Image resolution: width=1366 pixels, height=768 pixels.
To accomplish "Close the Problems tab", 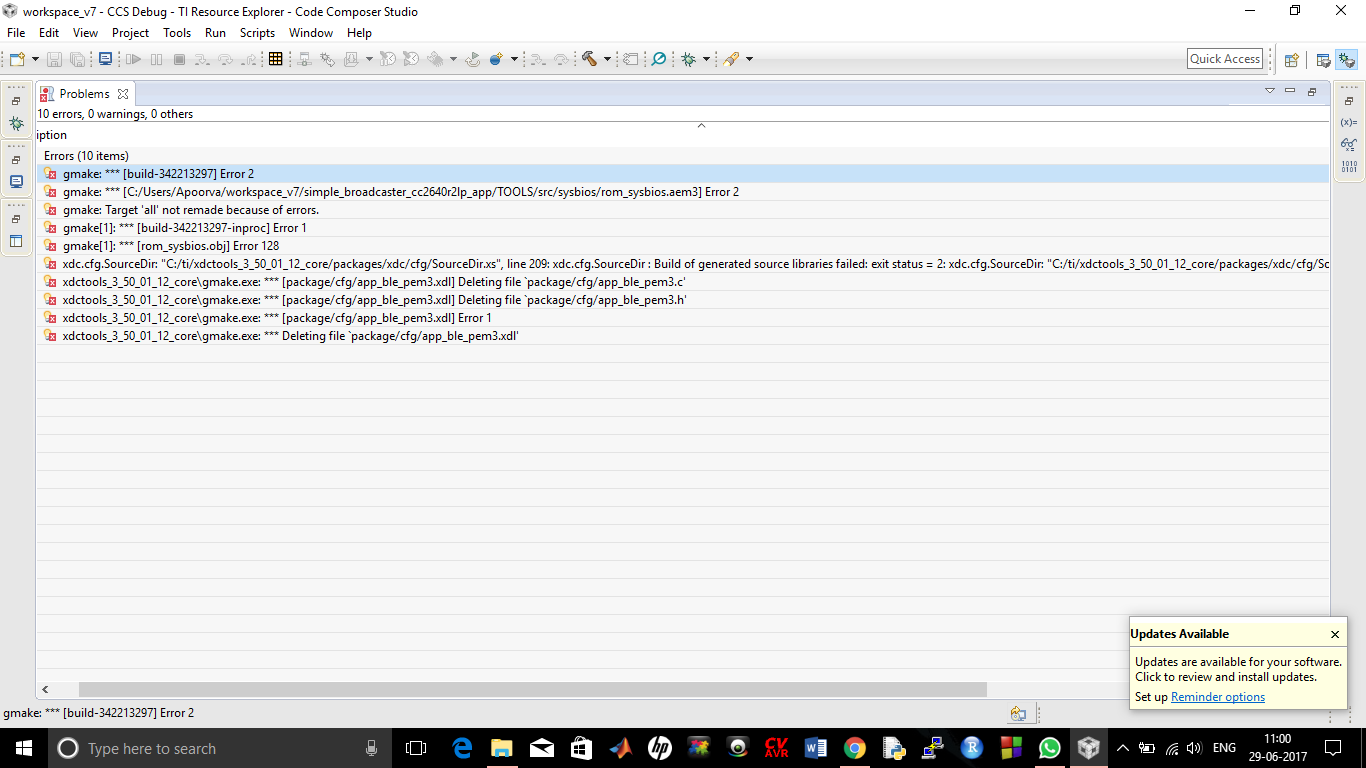I will click(x=123, y=94).
